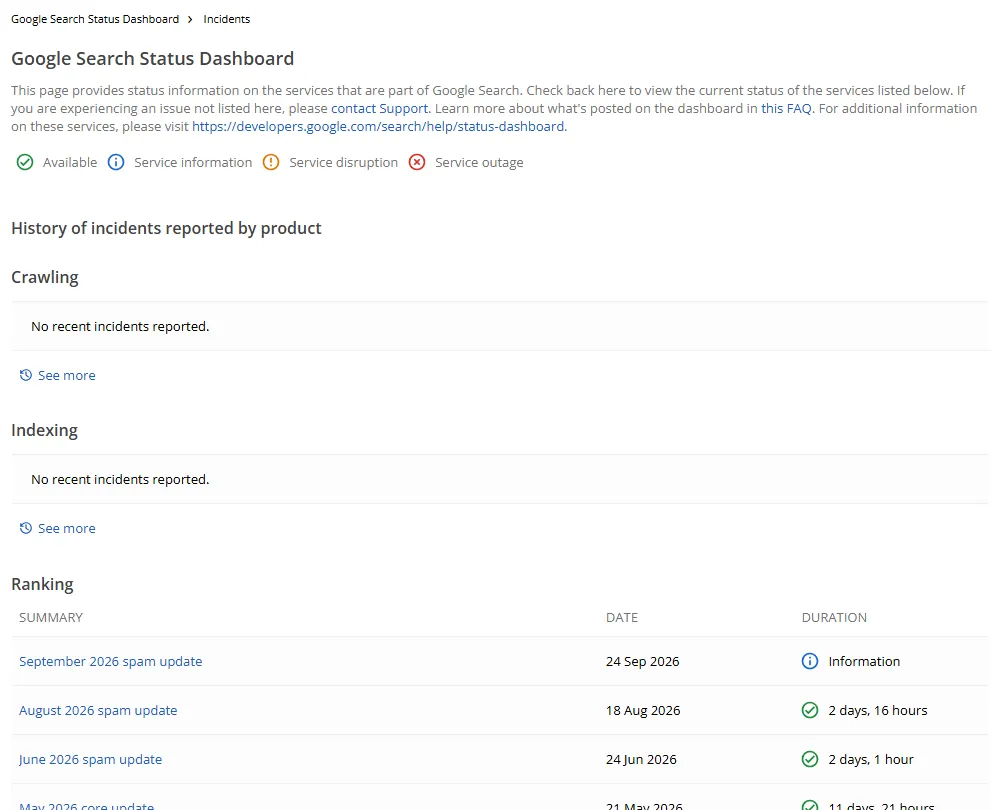This screenshot has width=1000, height=810.
Task: Click the breadcrumb chevron separator icon
Action: (190, 19)
